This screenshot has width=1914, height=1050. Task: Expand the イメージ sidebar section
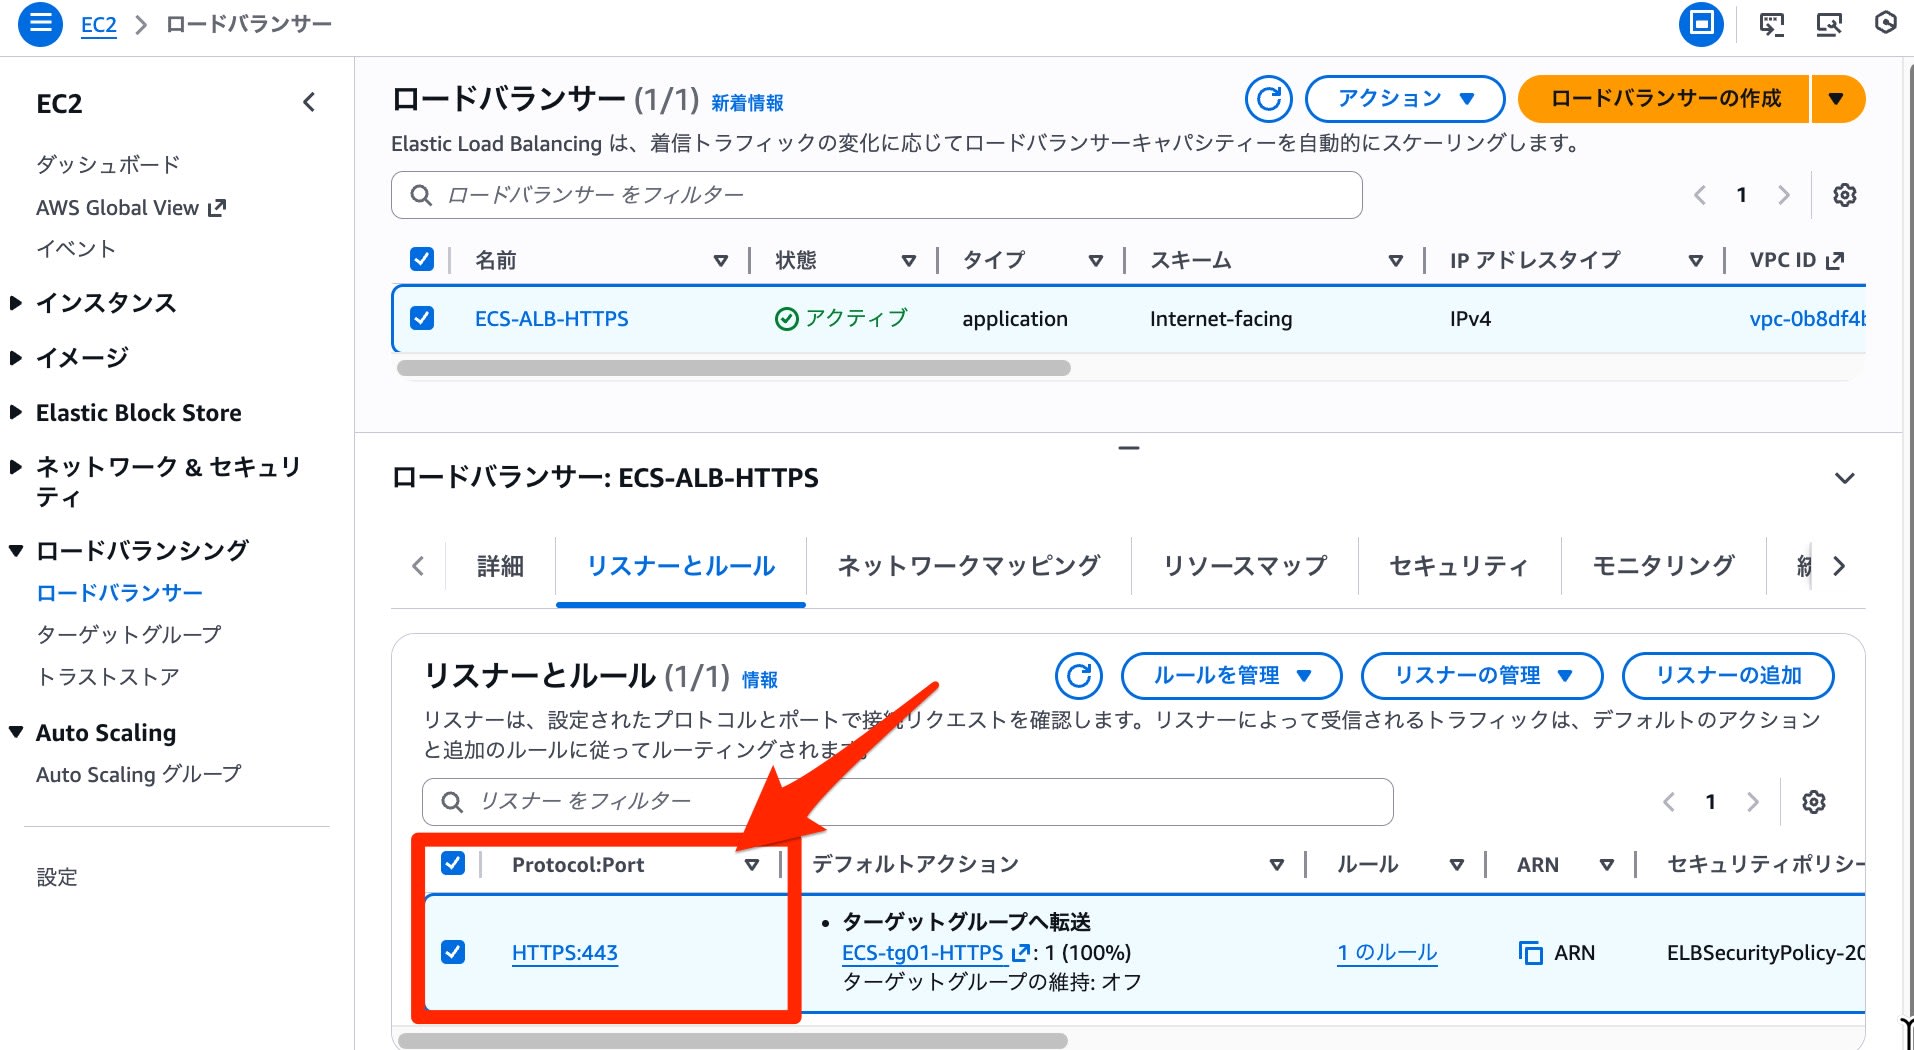[x=16, y=357]
